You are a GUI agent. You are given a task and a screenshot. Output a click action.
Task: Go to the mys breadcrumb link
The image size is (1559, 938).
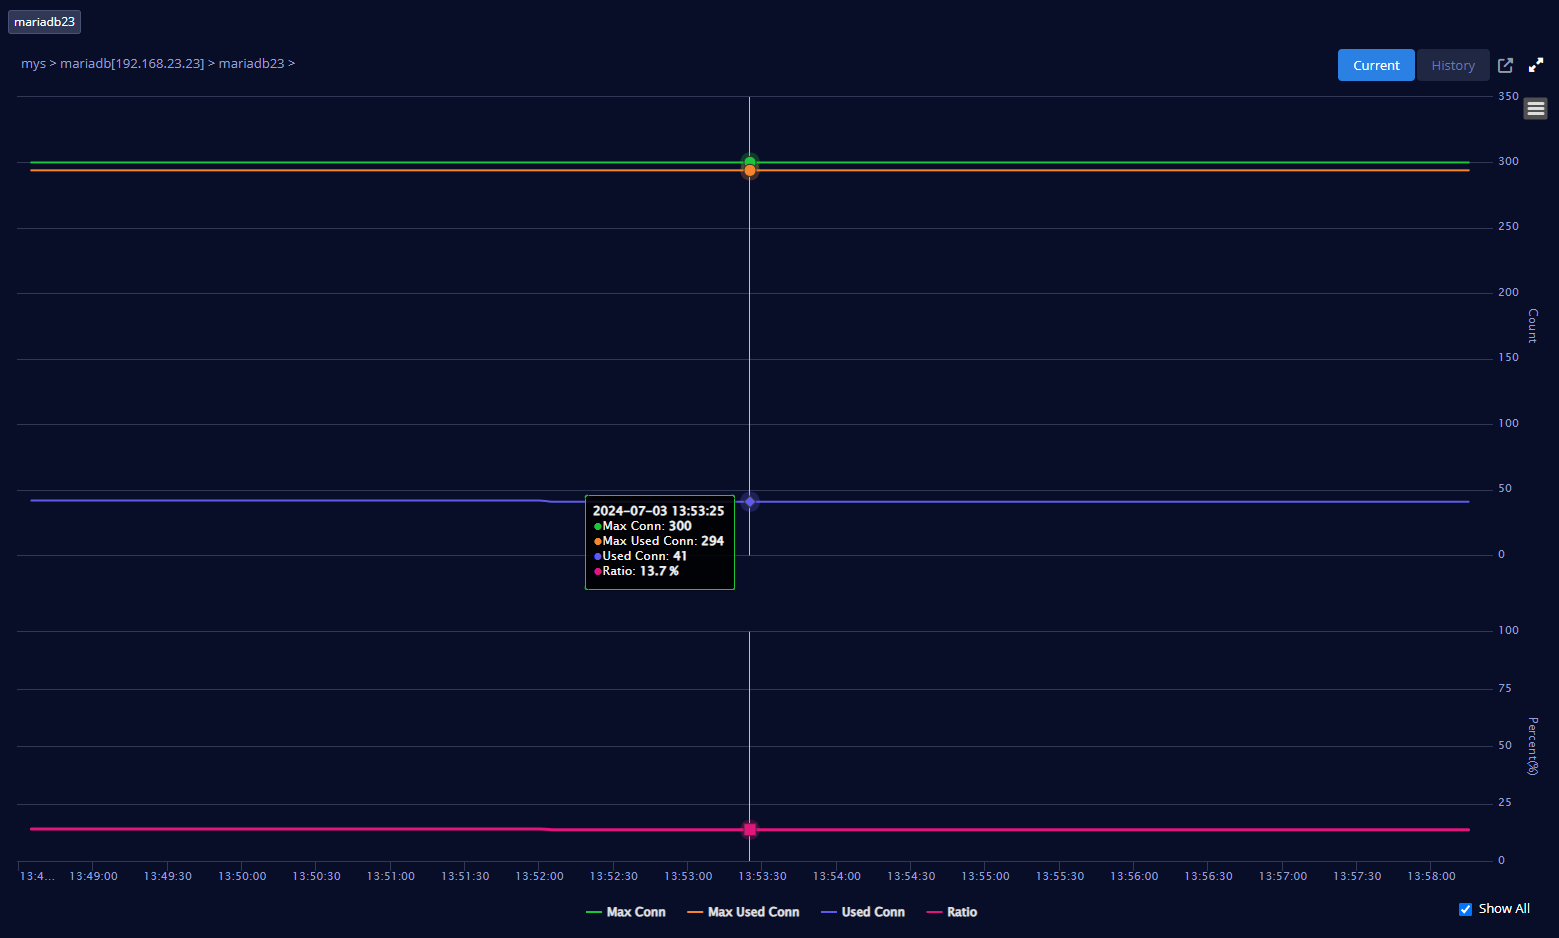[x=33, y=63]
